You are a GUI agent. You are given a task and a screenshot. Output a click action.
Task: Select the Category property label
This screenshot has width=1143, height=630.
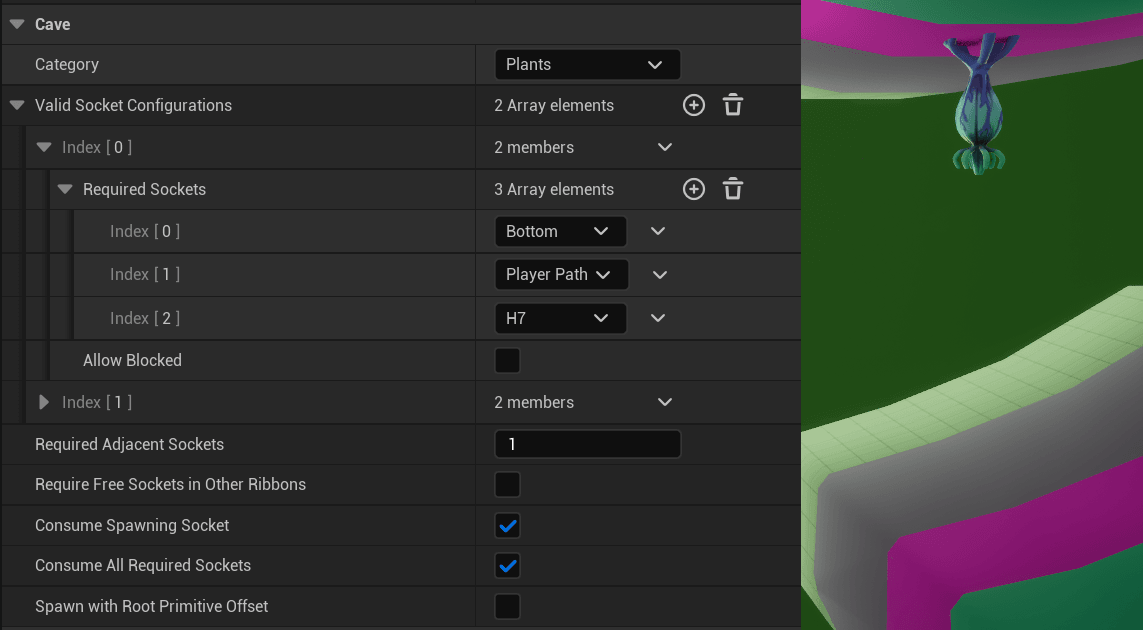pos(66,64)
